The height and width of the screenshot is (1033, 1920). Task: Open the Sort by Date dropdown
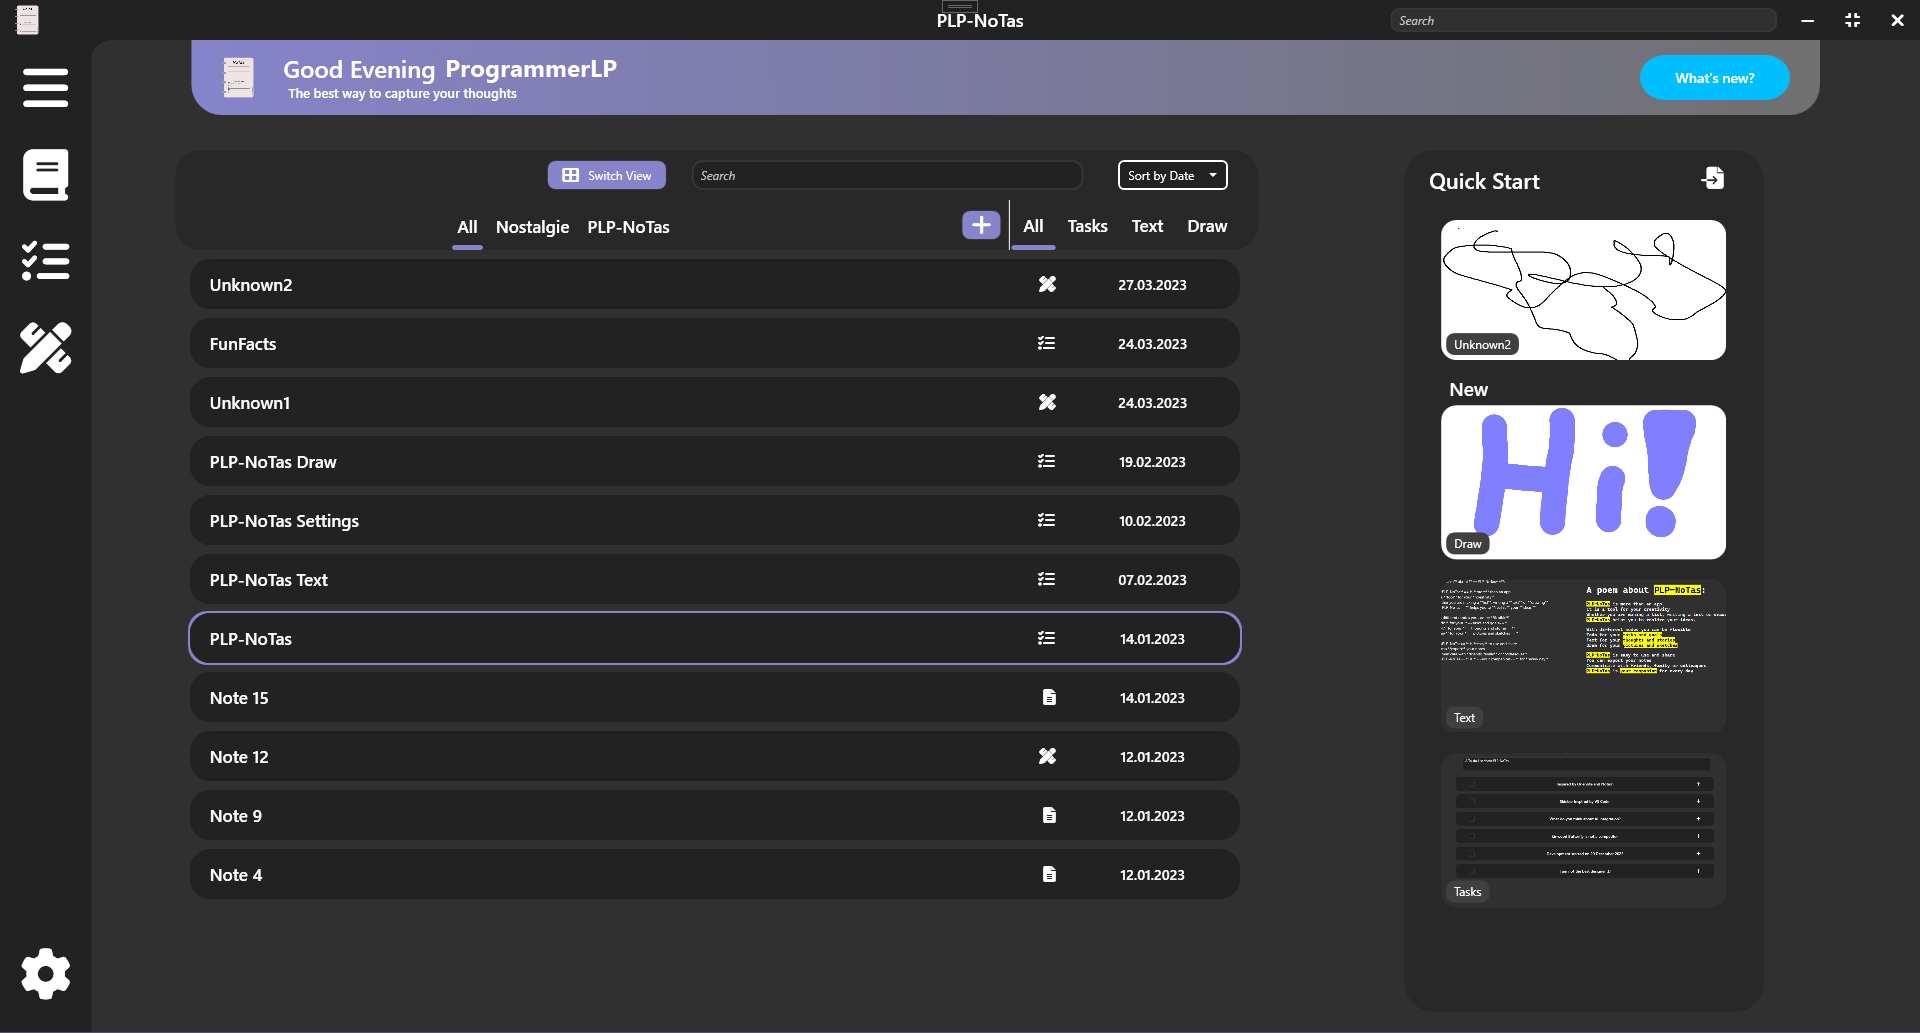[1171, 175]
